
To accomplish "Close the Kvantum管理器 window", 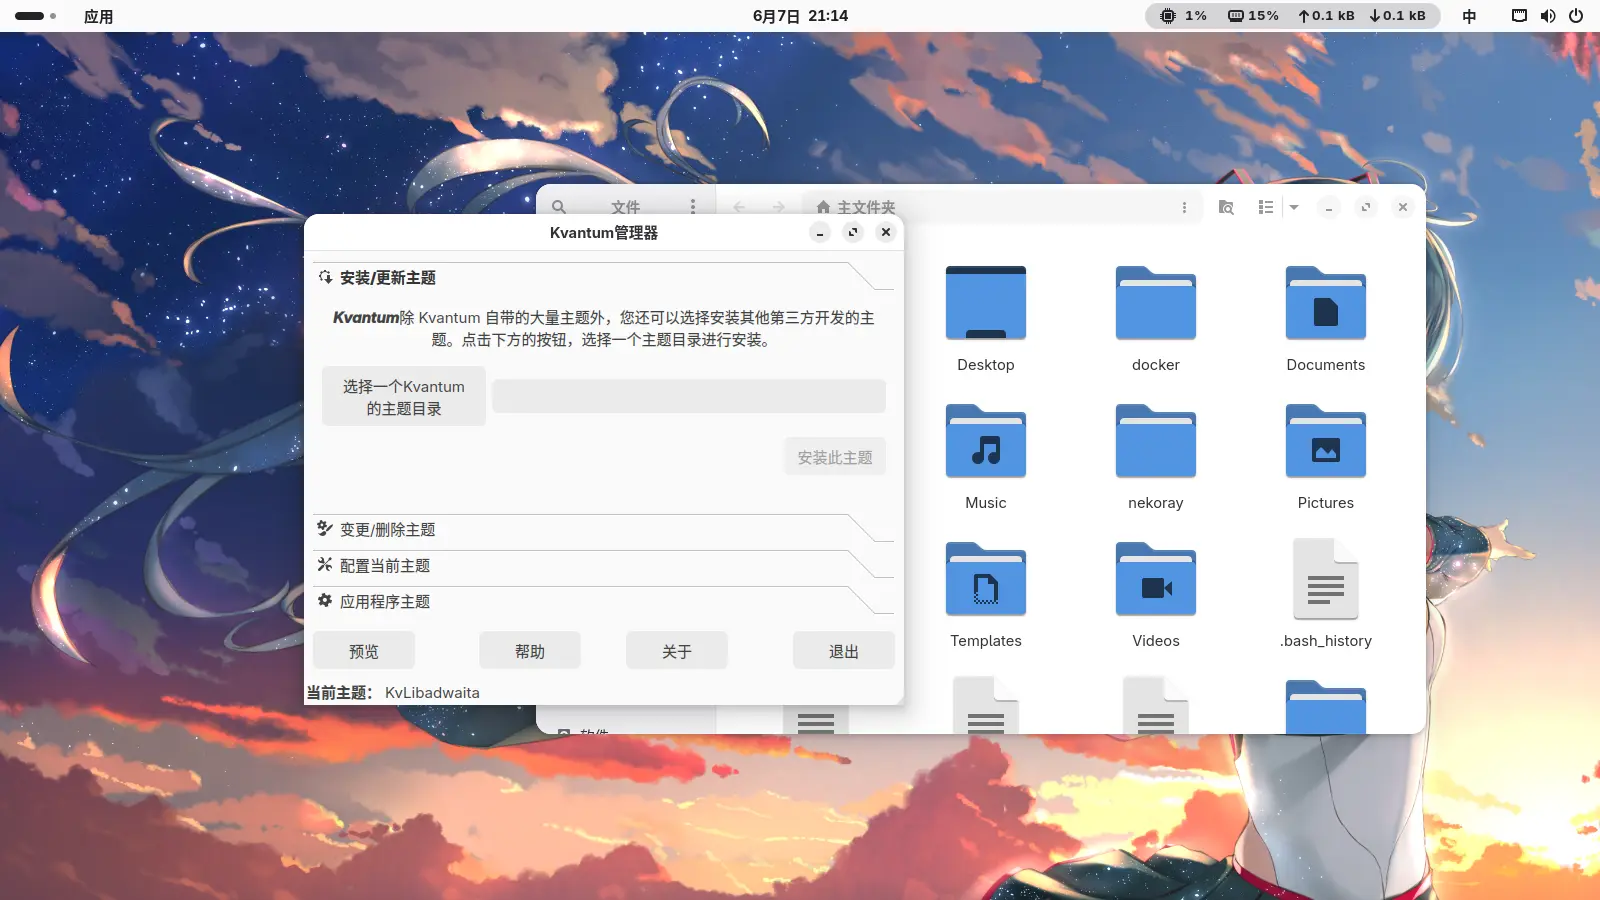I will [x=886, y=232].
